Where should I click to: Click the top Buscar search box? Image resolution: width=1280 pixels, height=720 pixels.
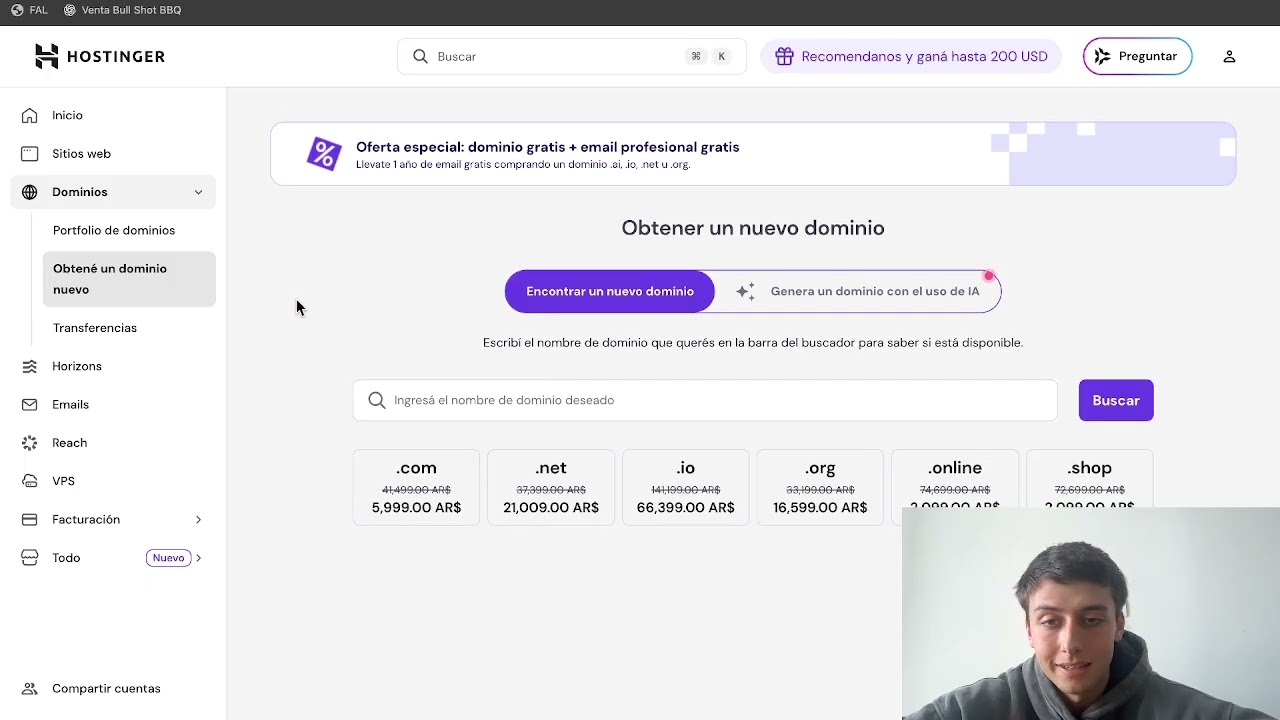pyautogui.click(x=572, y=57)
